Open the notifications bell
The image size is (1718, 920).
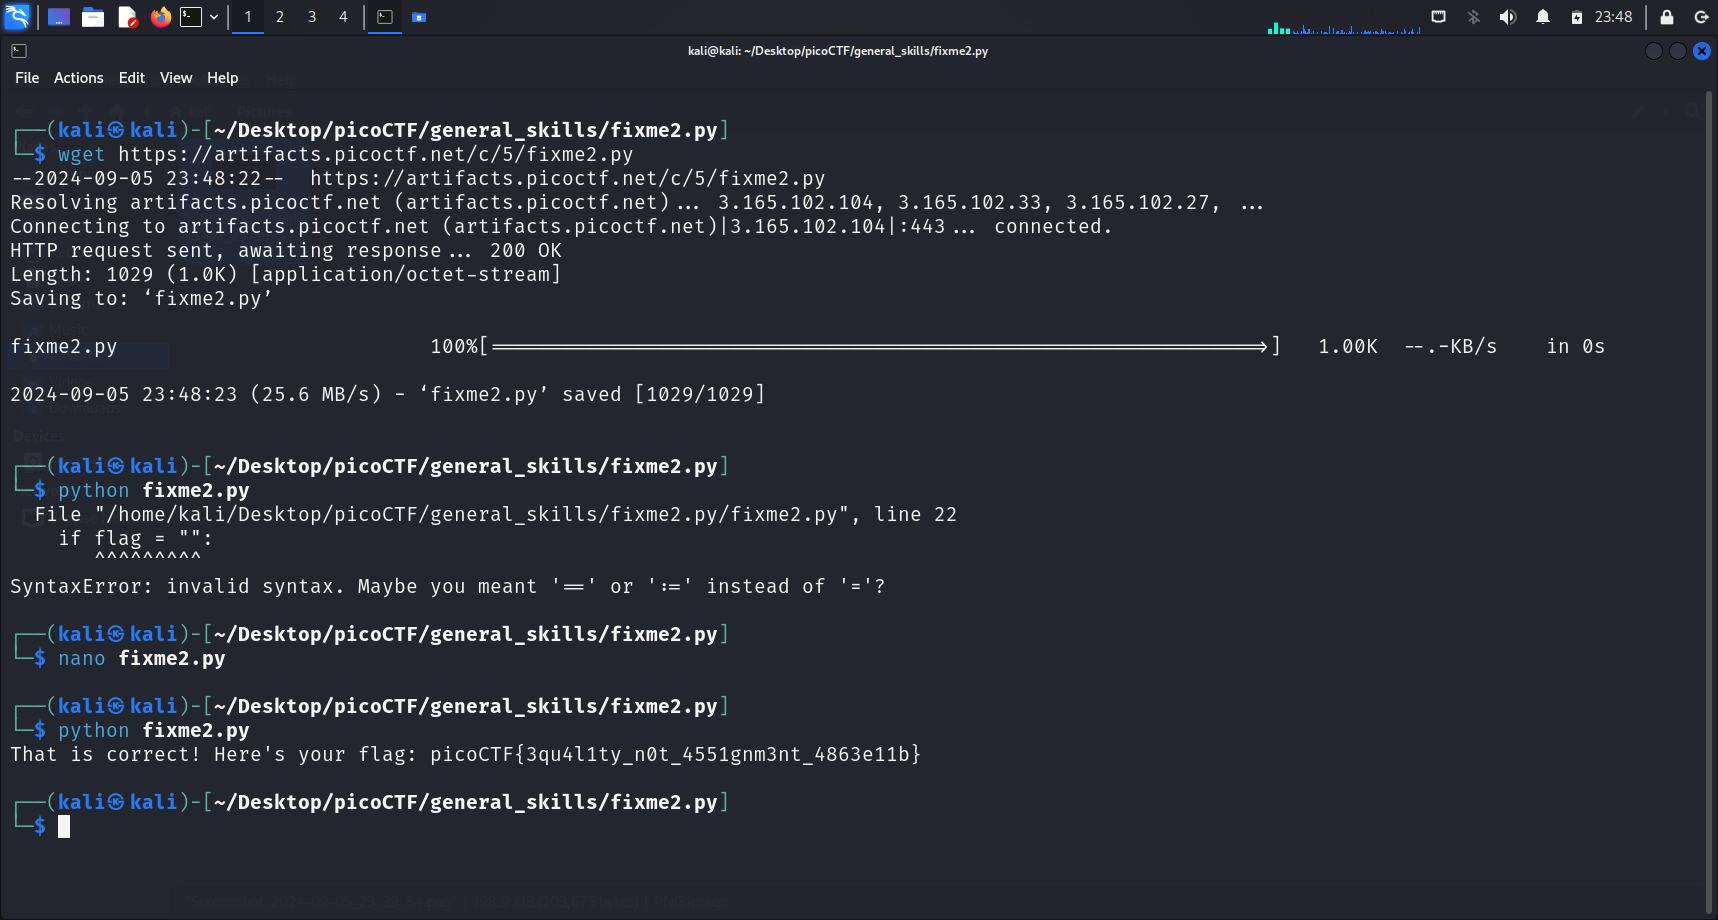tap(1543, 17)
